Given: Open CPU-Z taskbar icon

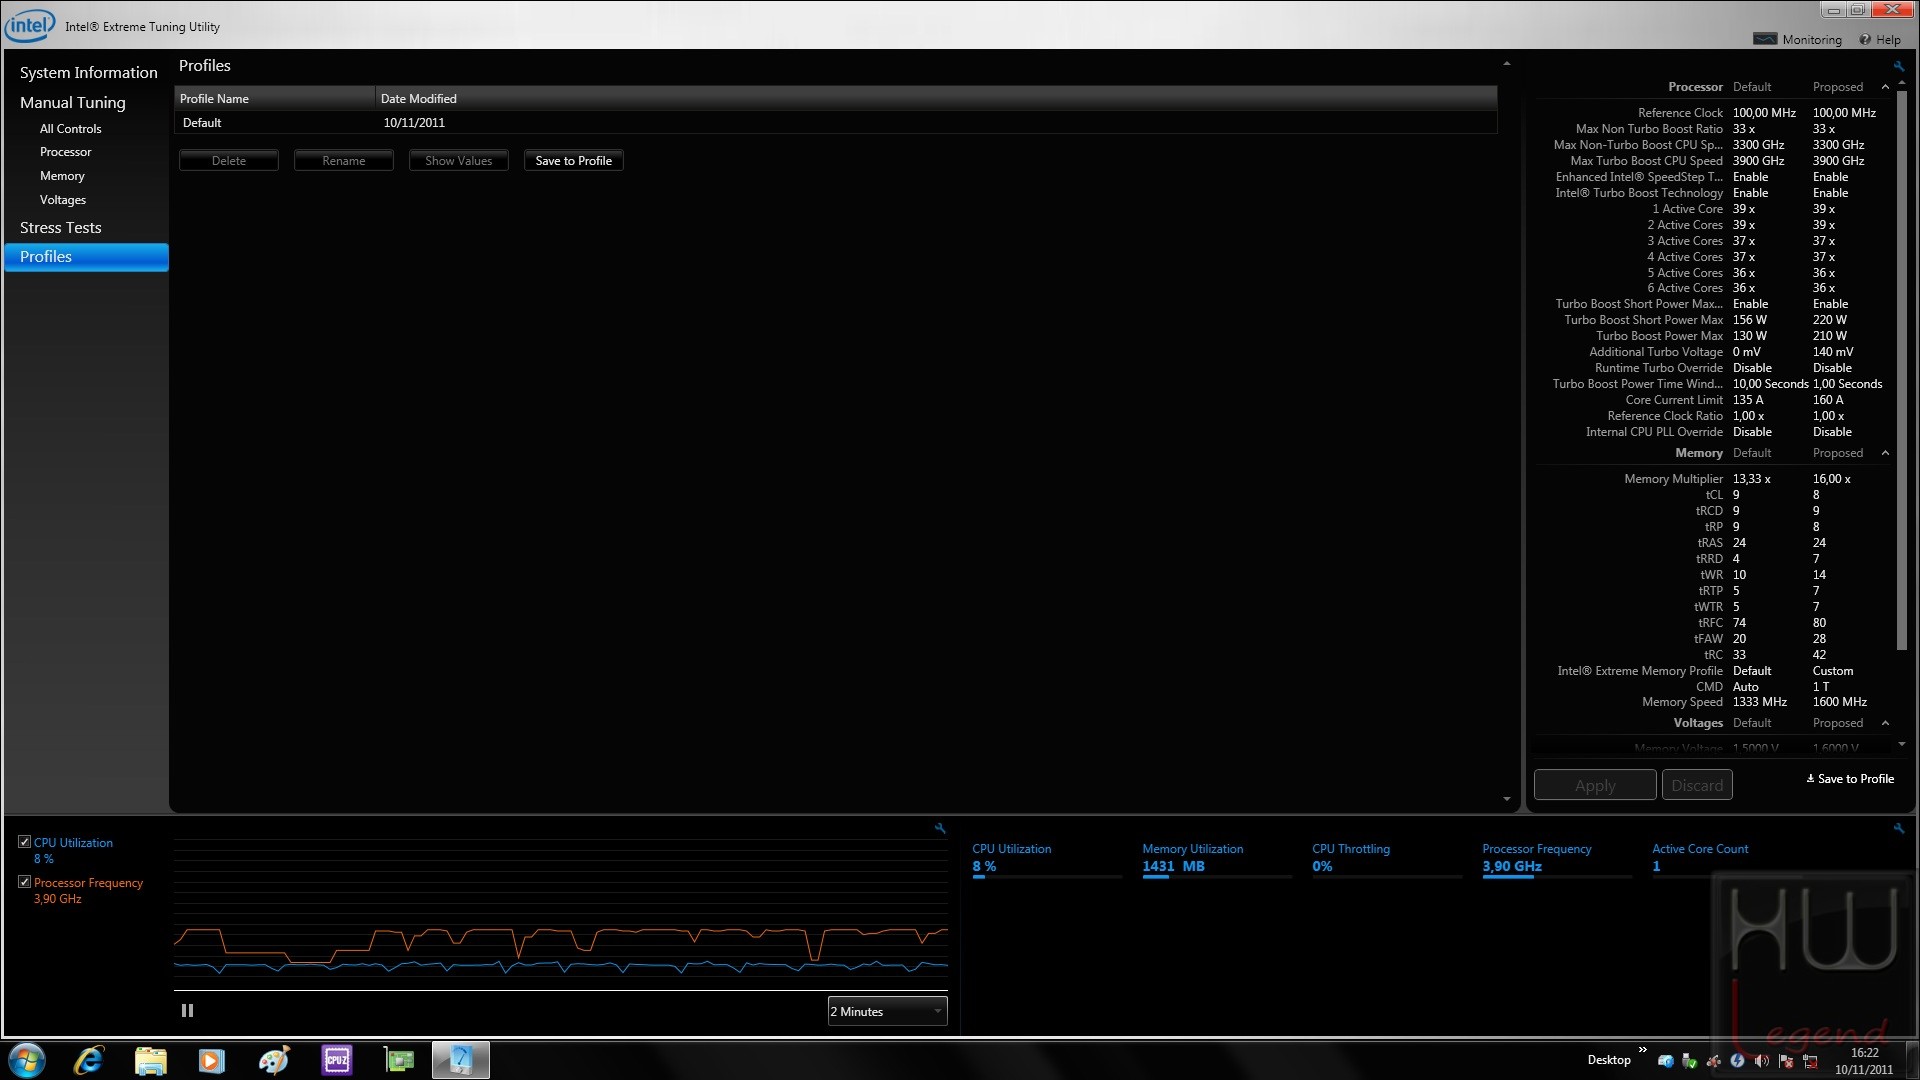Looking at the screenshot, I should click(x=337, y=1060).
